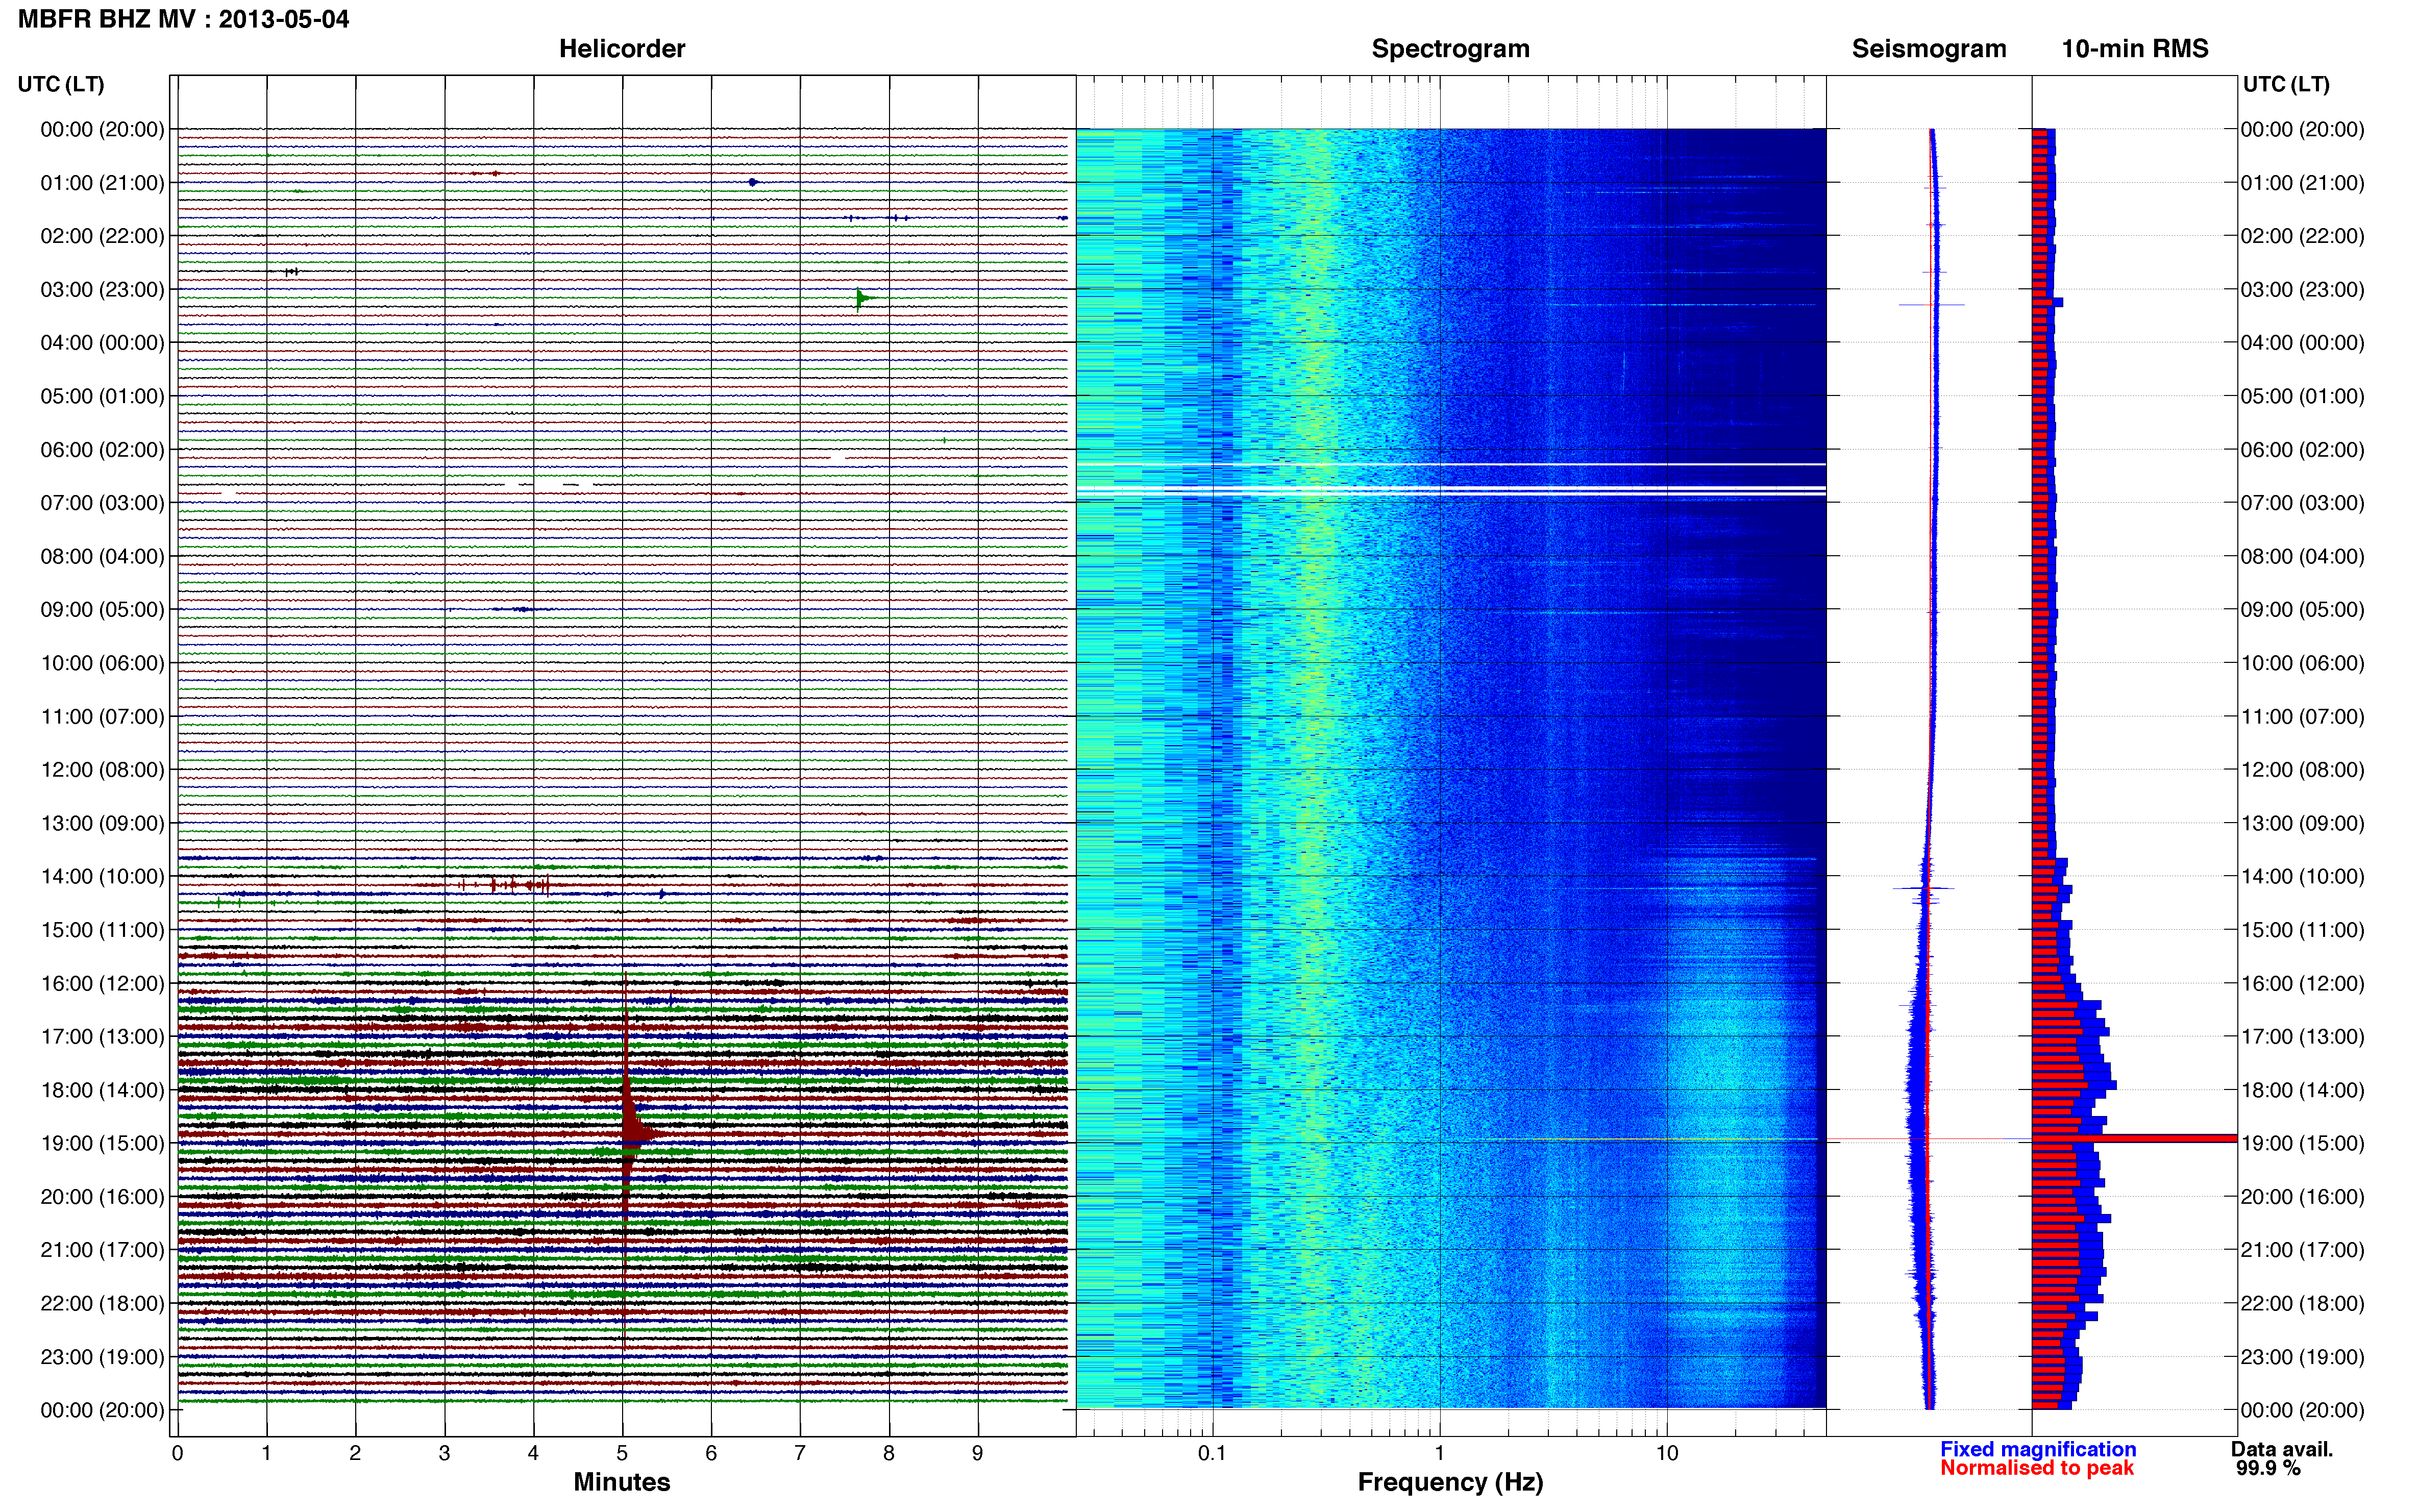This screenshot has width=2419, height=1512.
Task: Click right time label '12:00 (08:00)'
Action: click(x=2303, y=770)
